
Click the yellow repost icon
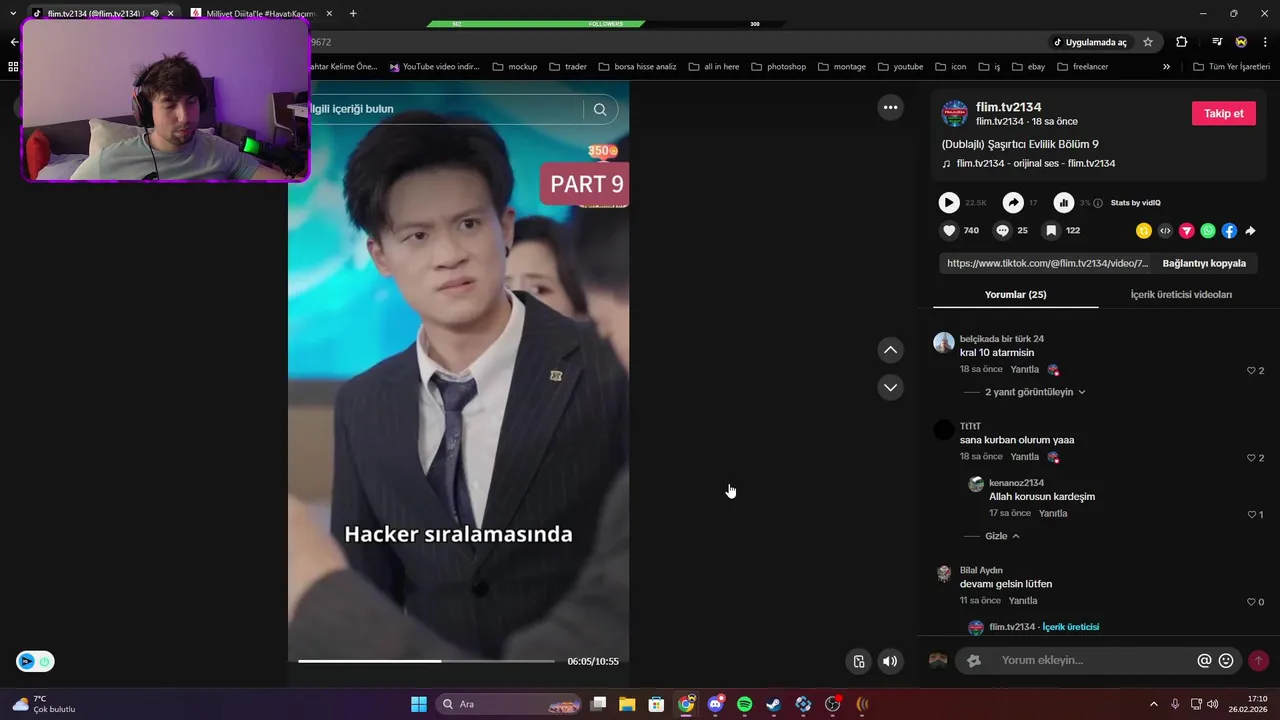(1144, 231)
